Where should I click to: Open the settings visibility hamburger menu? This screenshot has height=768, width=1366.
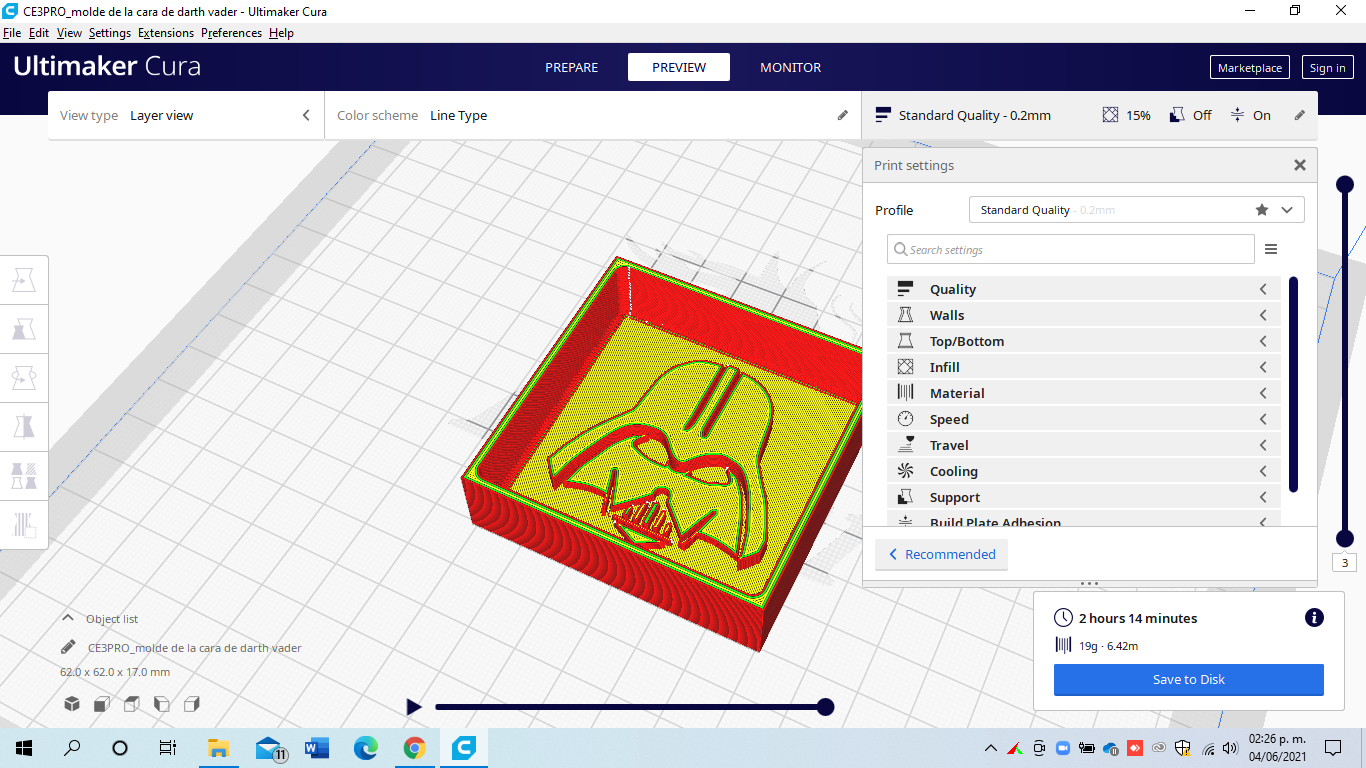[1271, 249]
